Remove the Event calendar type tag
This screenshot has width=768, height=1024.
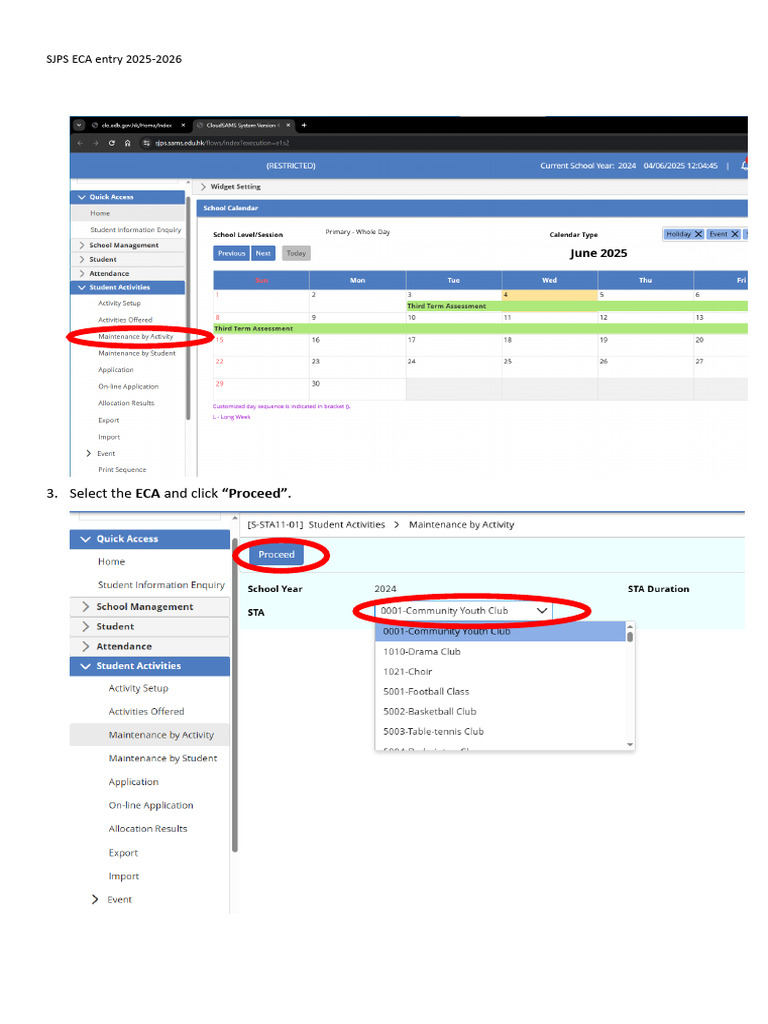click(x=735, y=234)
